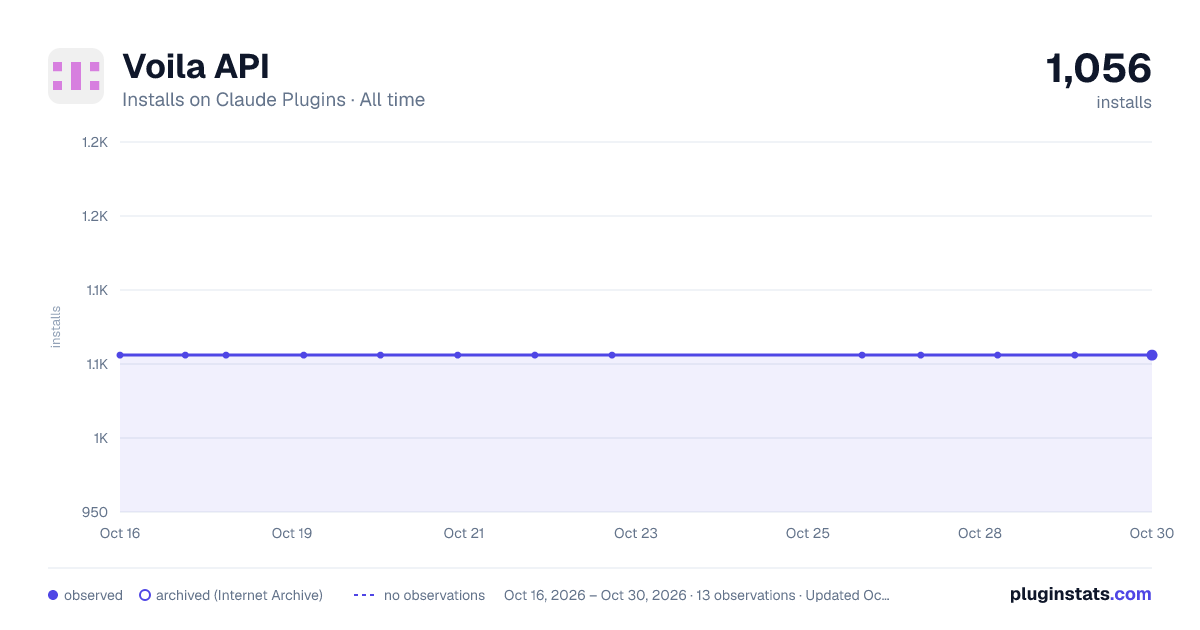Viewport: 1200px width, 630px height.
Task: Click the "1,056" total installs figure
Action: (1098, 68)
